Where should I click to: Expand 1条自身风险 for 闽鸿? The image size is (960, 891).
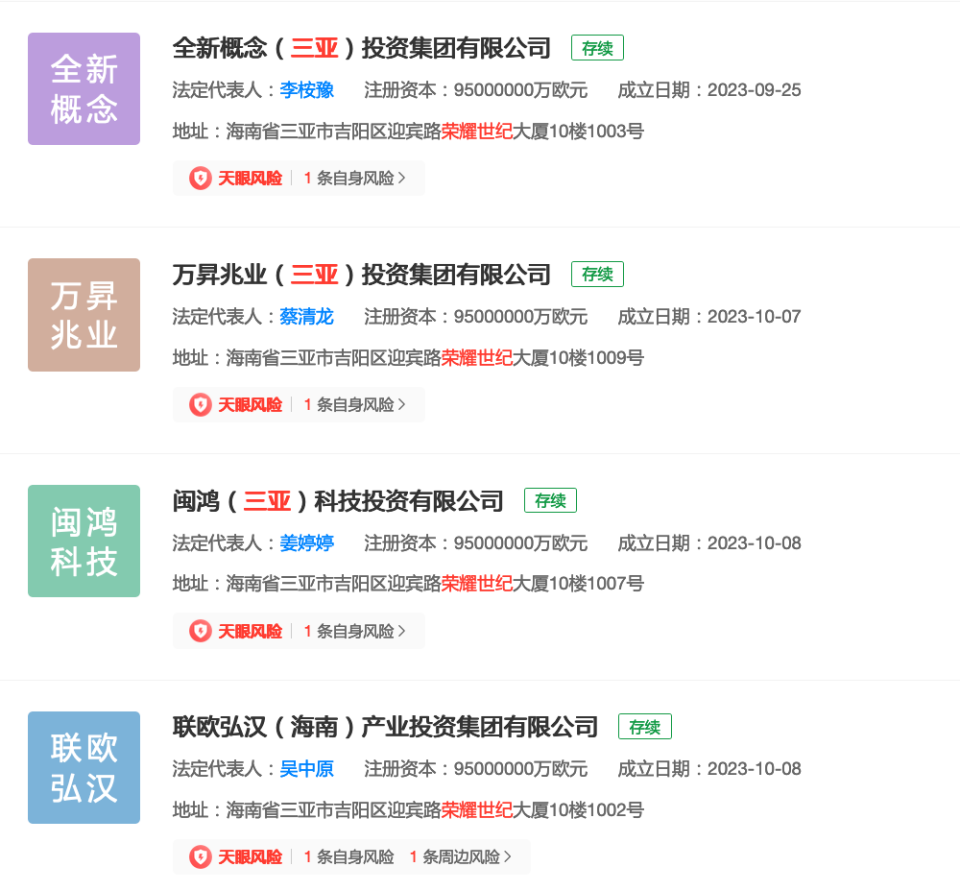coord(354,631)
